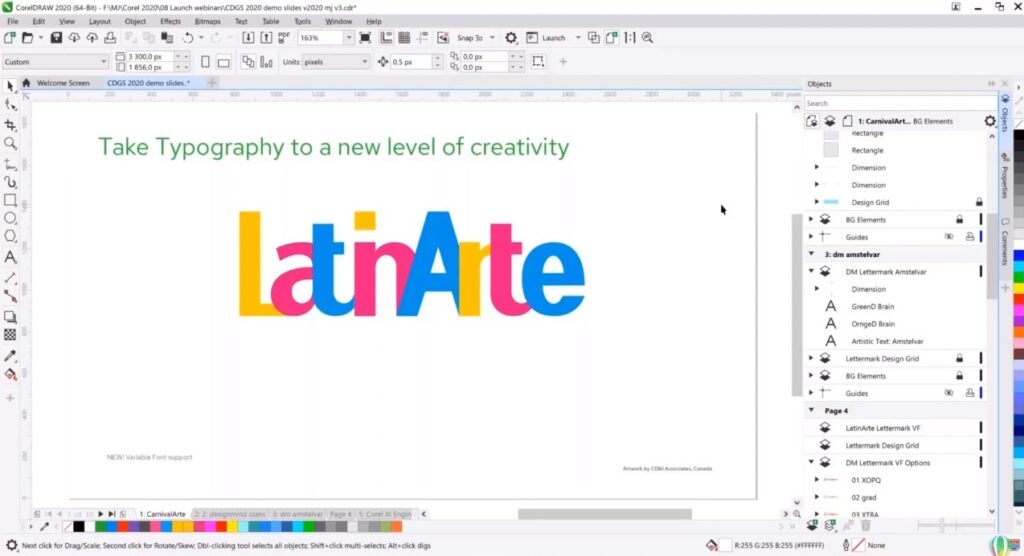Select the Freehand tool
The image size is (1024, 556).
coord(10,163)
